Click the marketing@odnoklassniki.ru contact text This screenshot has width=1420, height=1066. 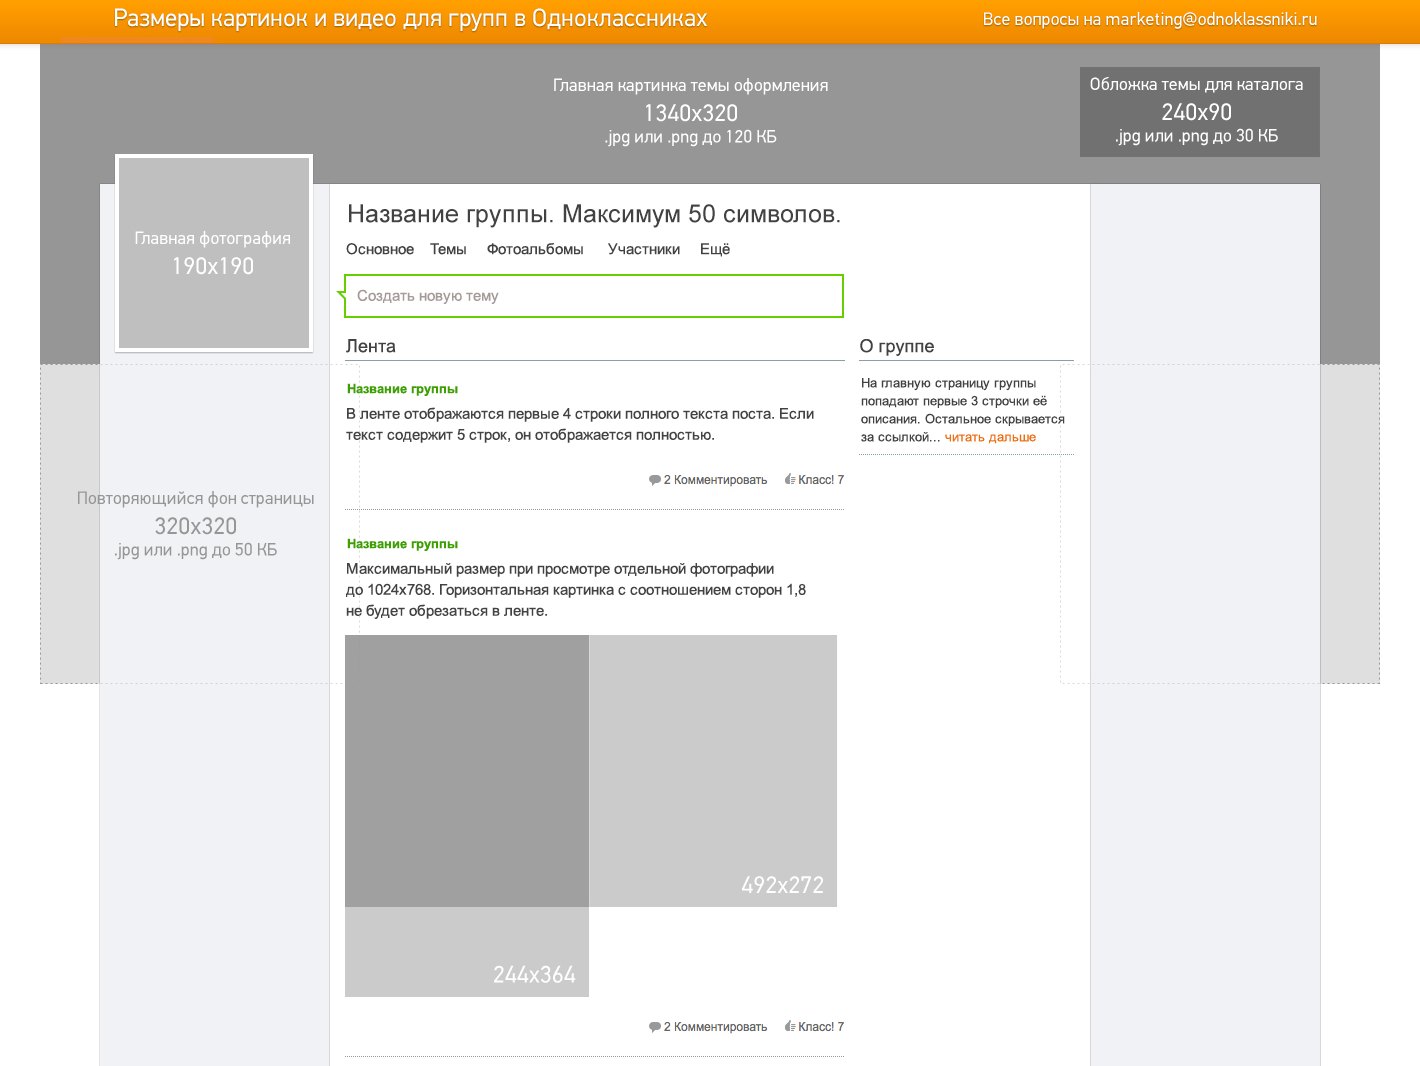click(1211, 19)
